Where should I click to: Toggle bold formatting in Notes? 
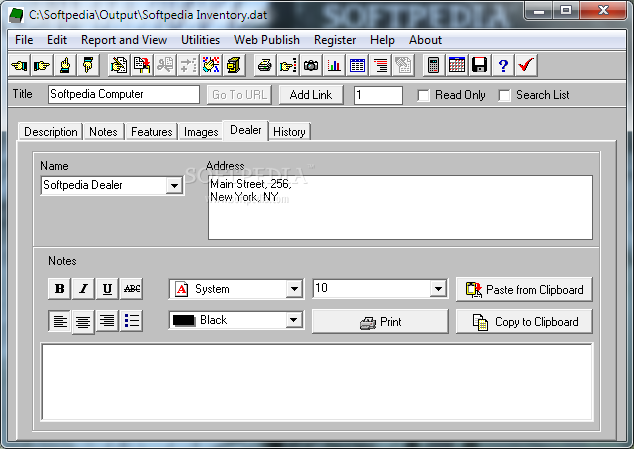(59, 289)
